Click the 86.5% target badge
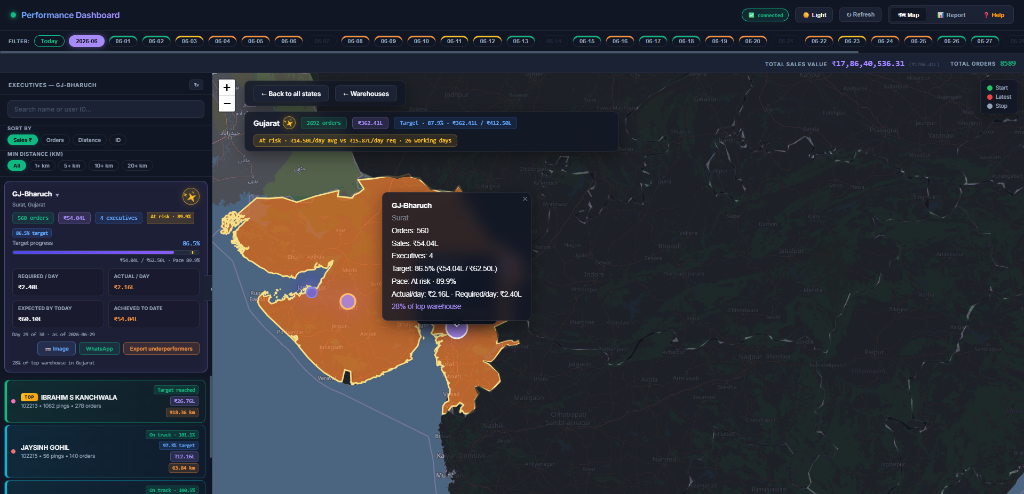 (32, 233)
